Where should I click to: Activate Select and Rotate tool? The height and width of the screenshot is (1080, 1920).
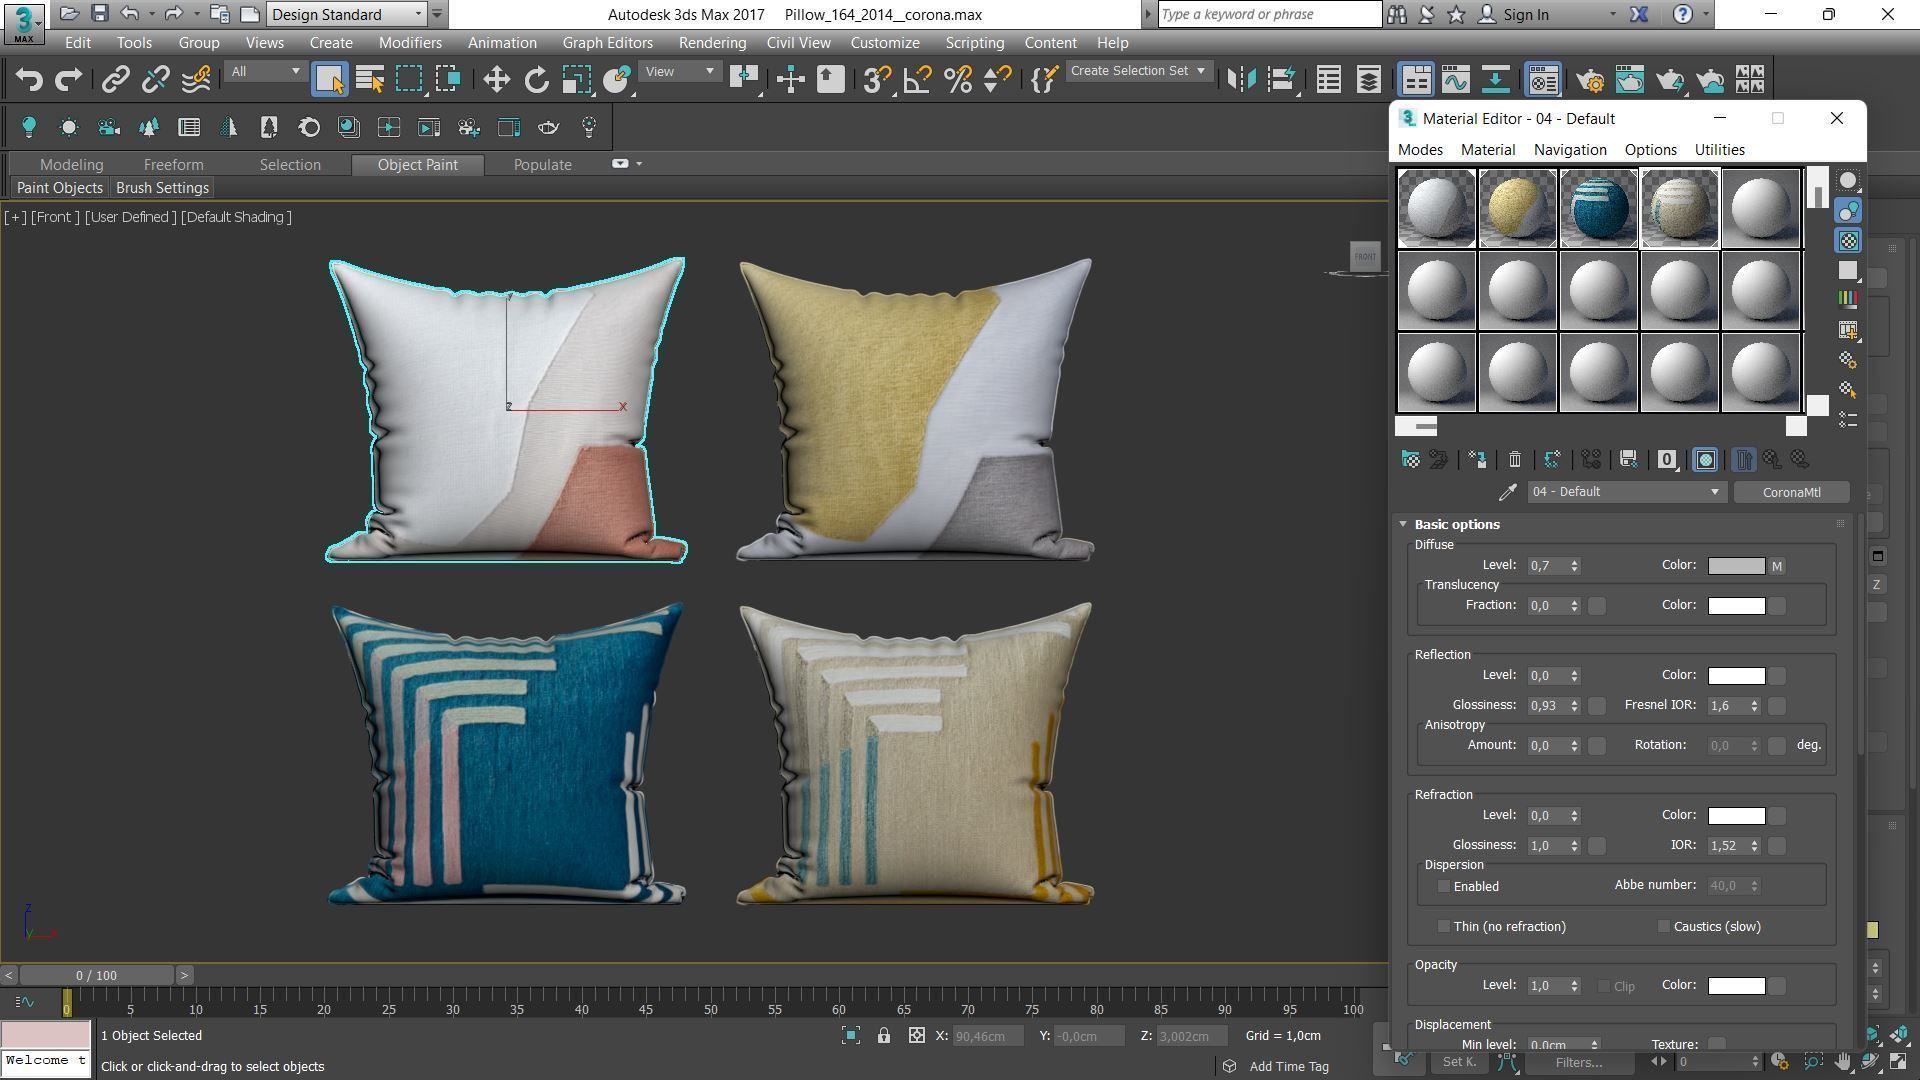(x=536, y=80)
